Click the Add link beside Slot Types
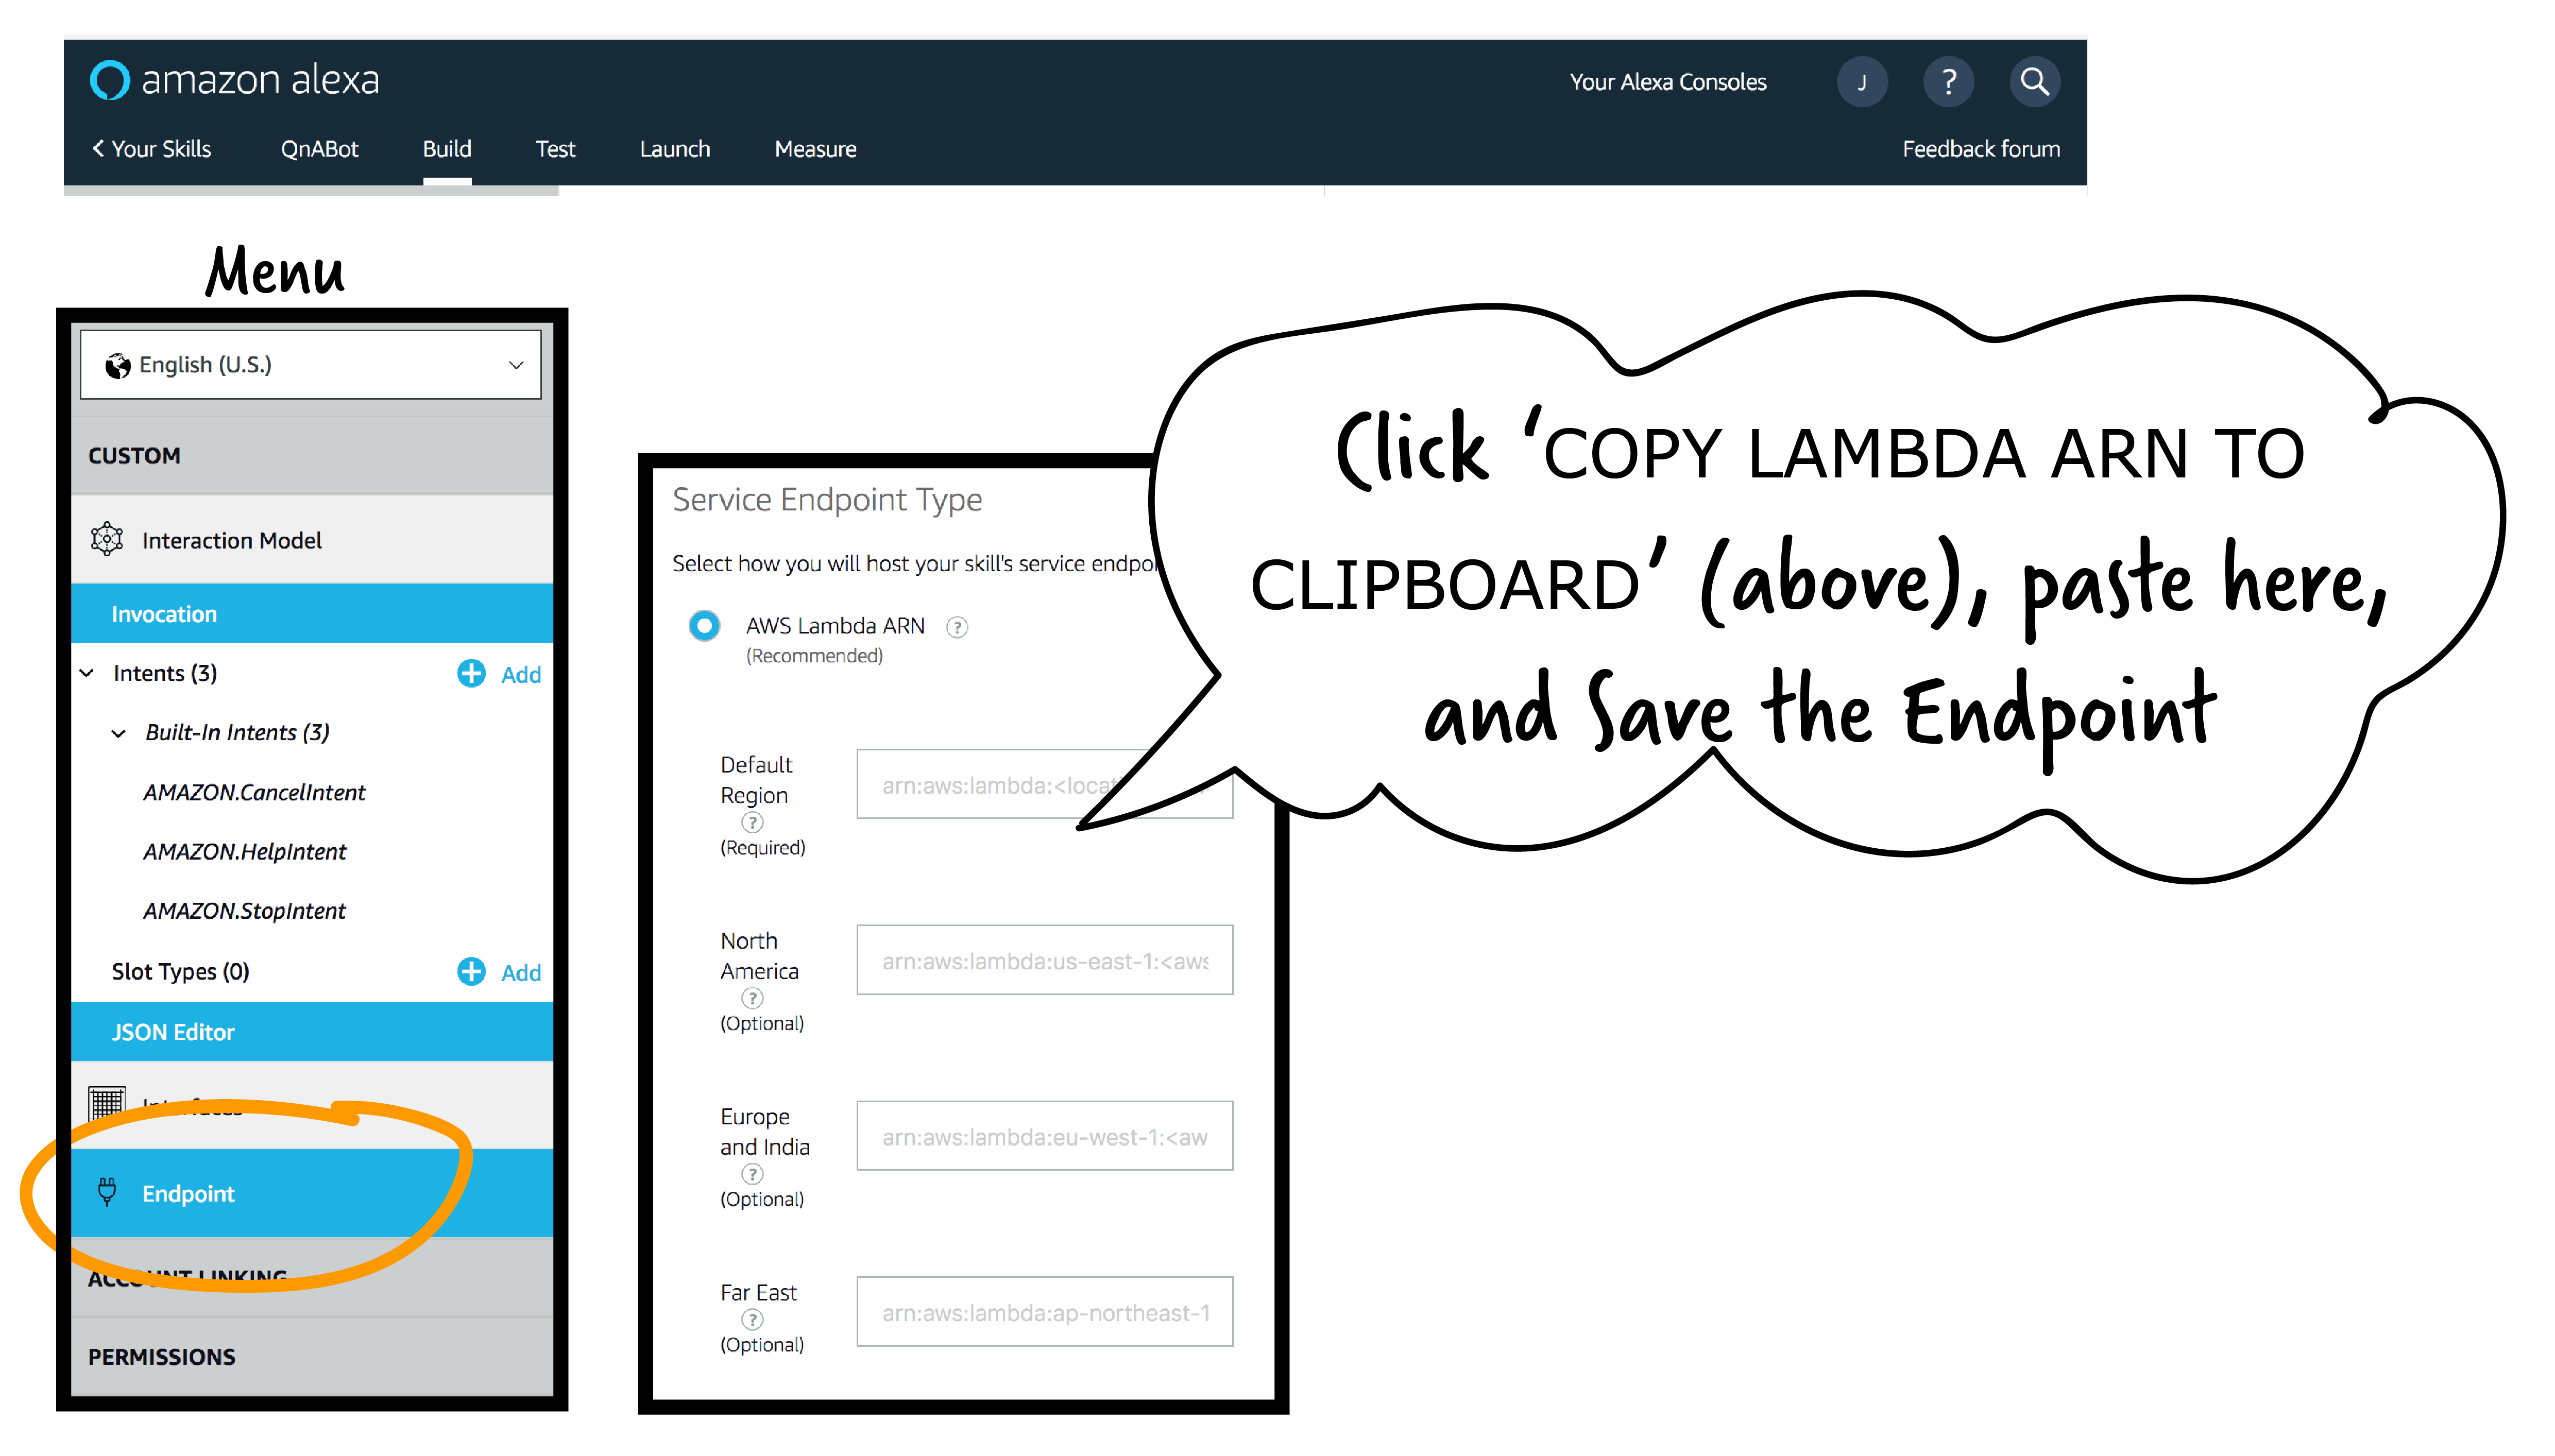Screen dimensions: 2555x1456 tap(521, 973)
